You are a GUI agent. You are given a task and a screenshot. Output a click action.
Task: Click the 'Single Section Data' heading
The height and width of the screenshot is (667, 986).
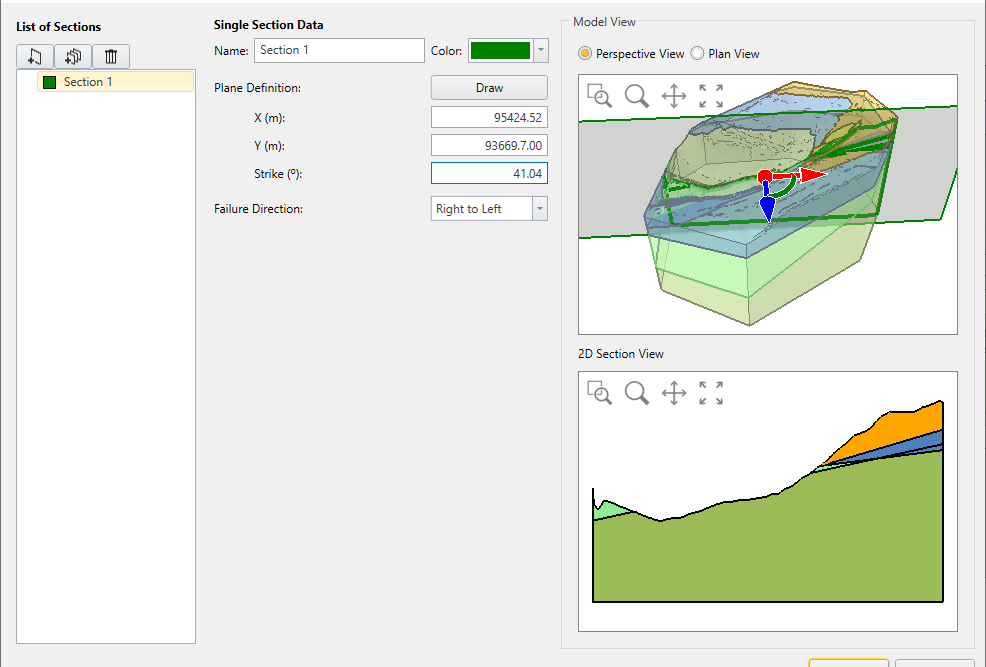(269, 25)
